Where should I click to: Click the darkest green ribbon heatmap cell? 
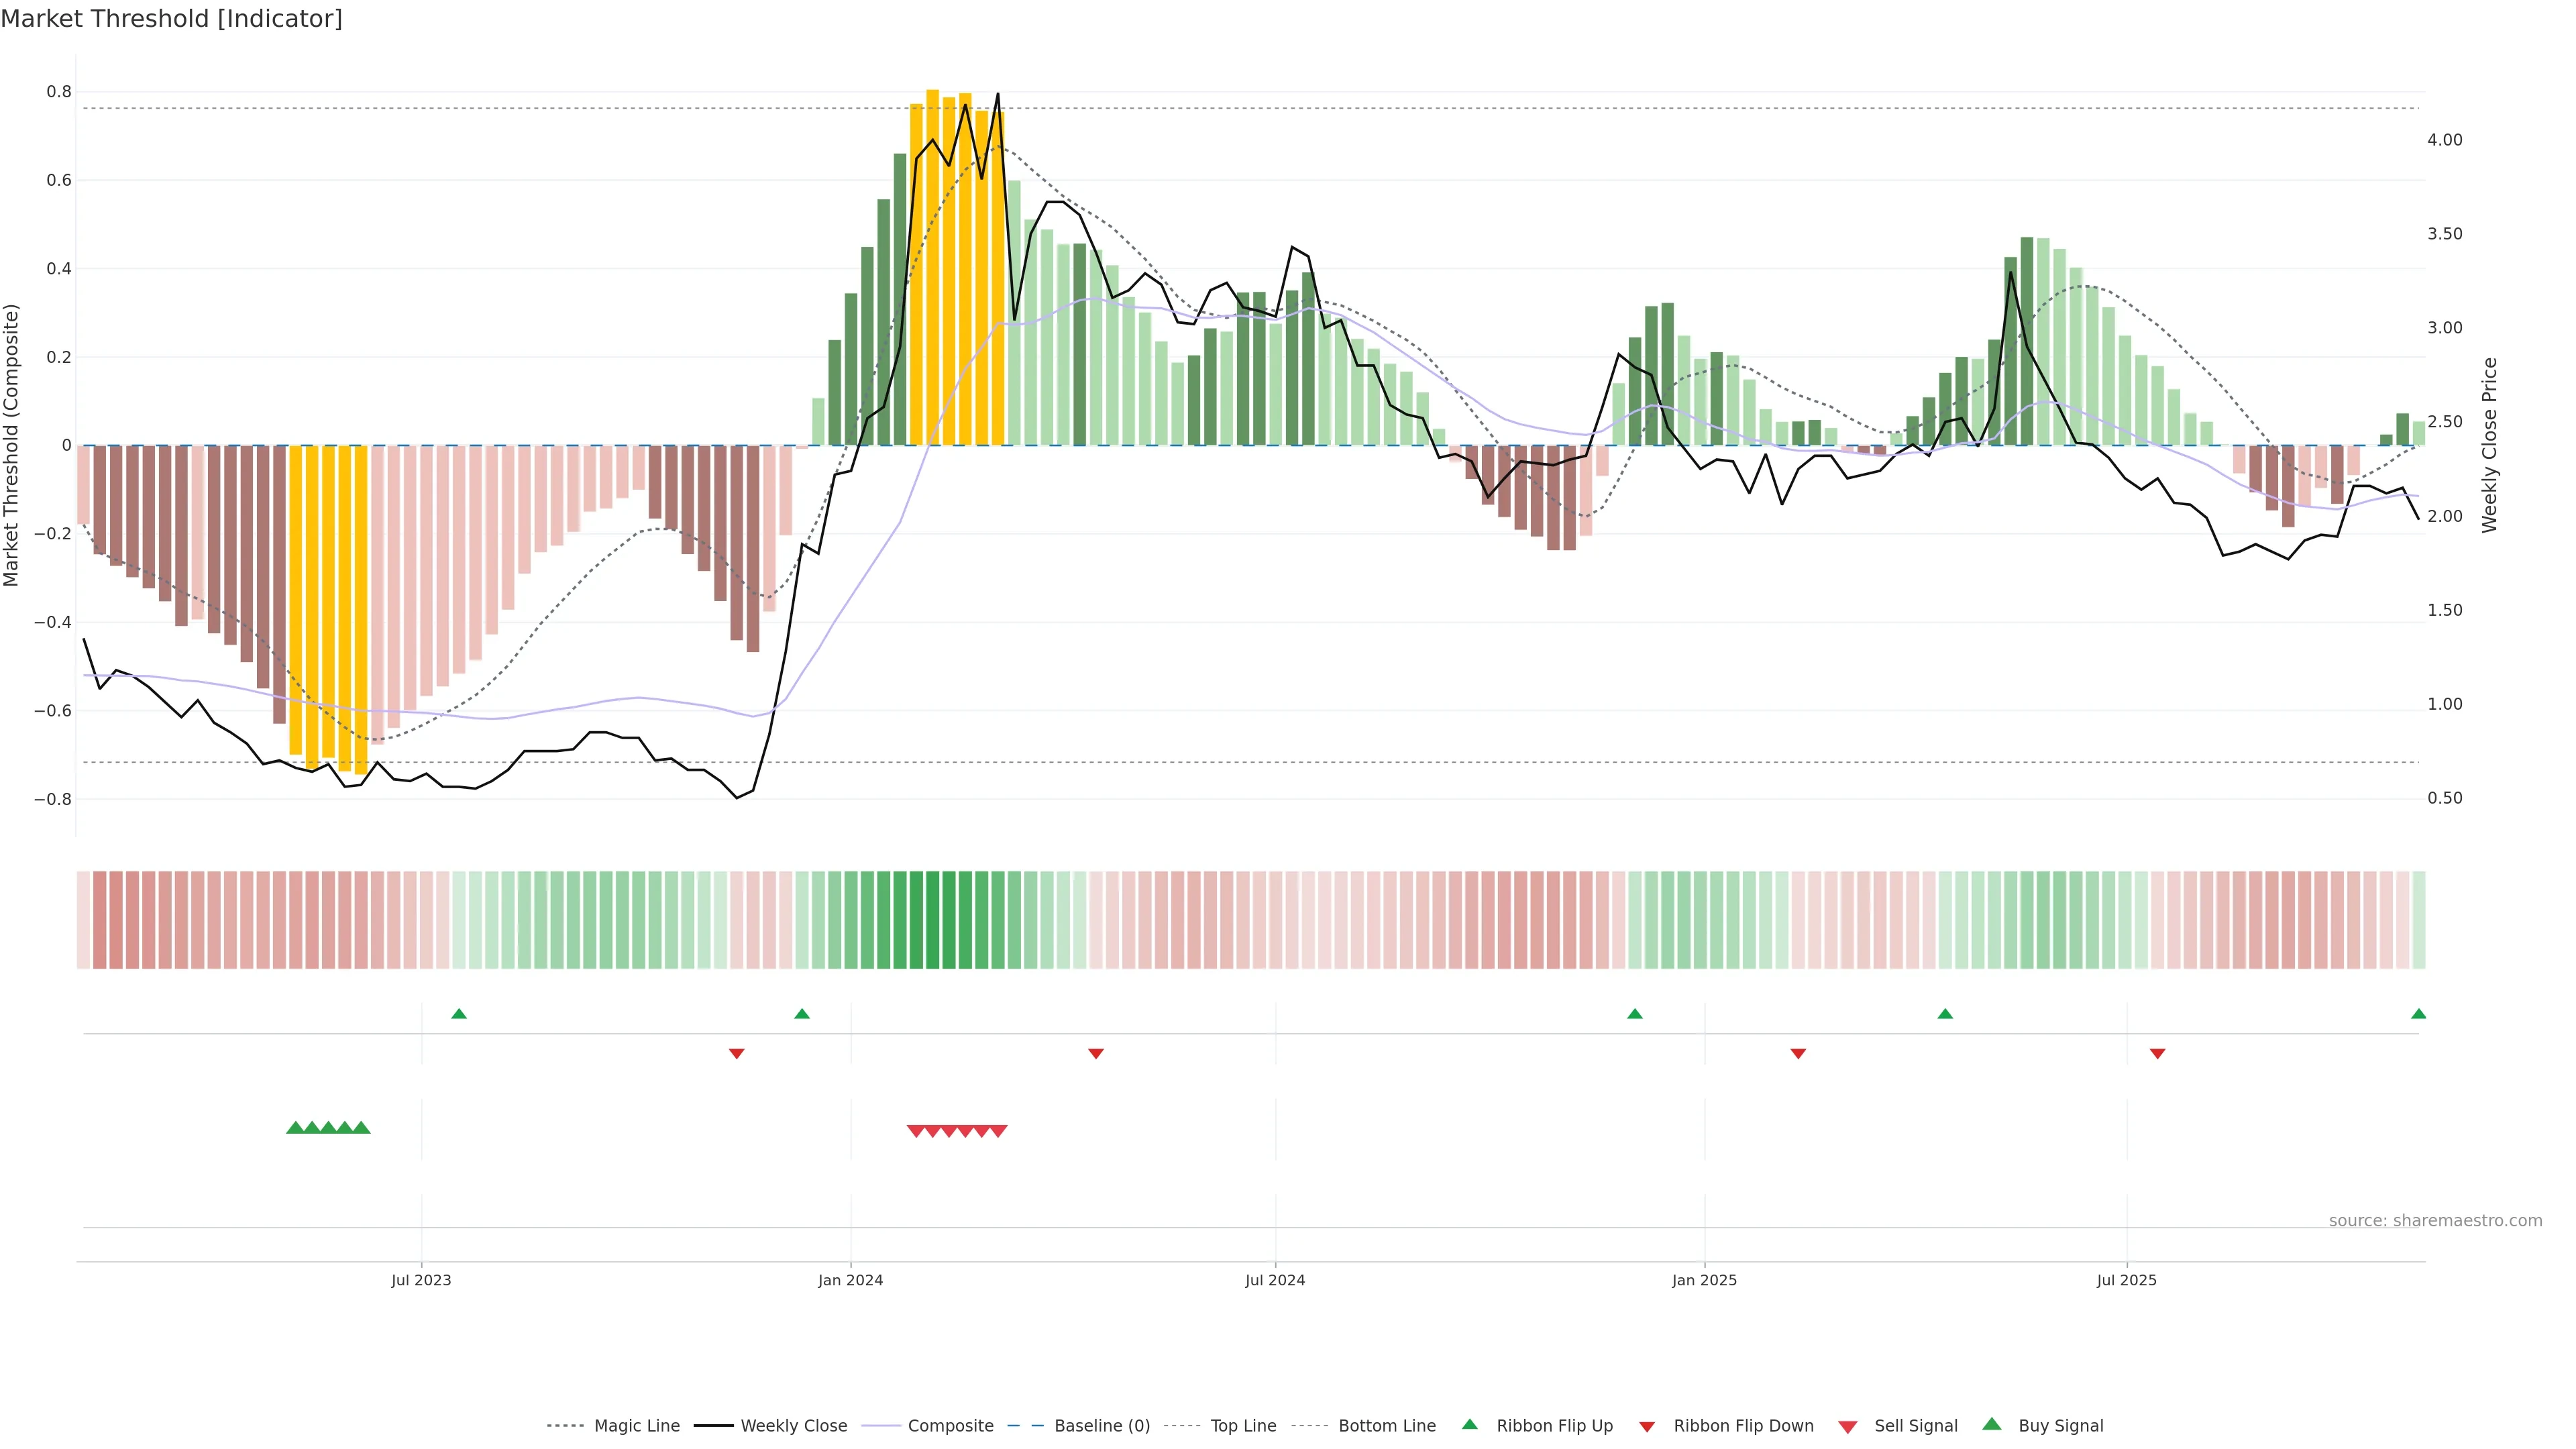point(932,920)
